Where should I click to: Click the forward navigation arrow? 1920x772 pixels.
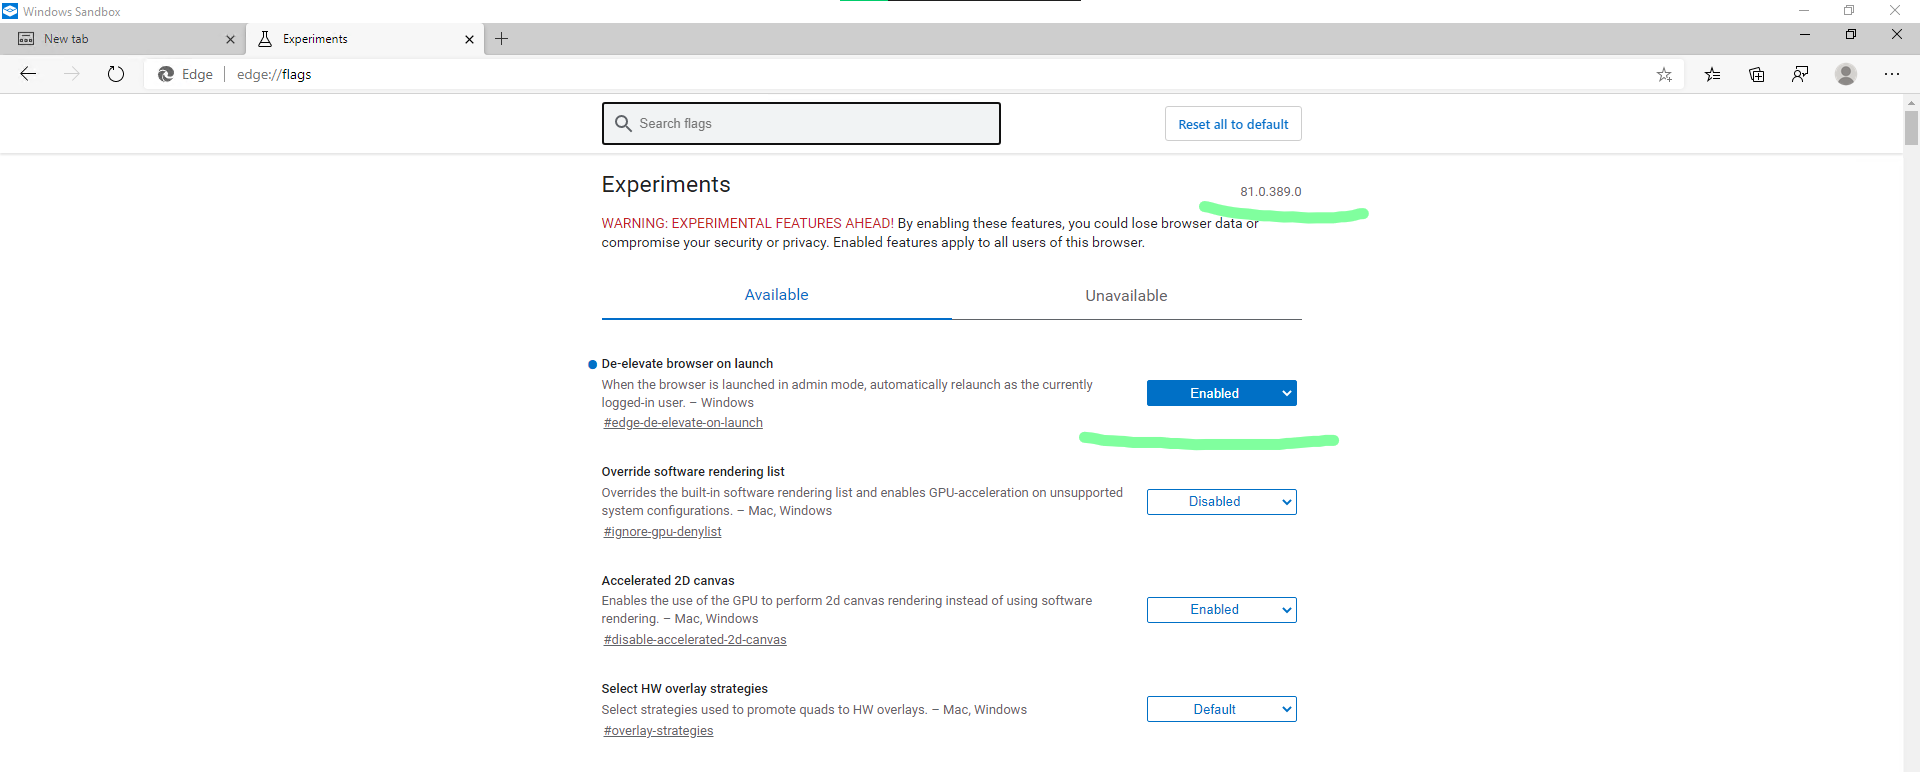71,73
